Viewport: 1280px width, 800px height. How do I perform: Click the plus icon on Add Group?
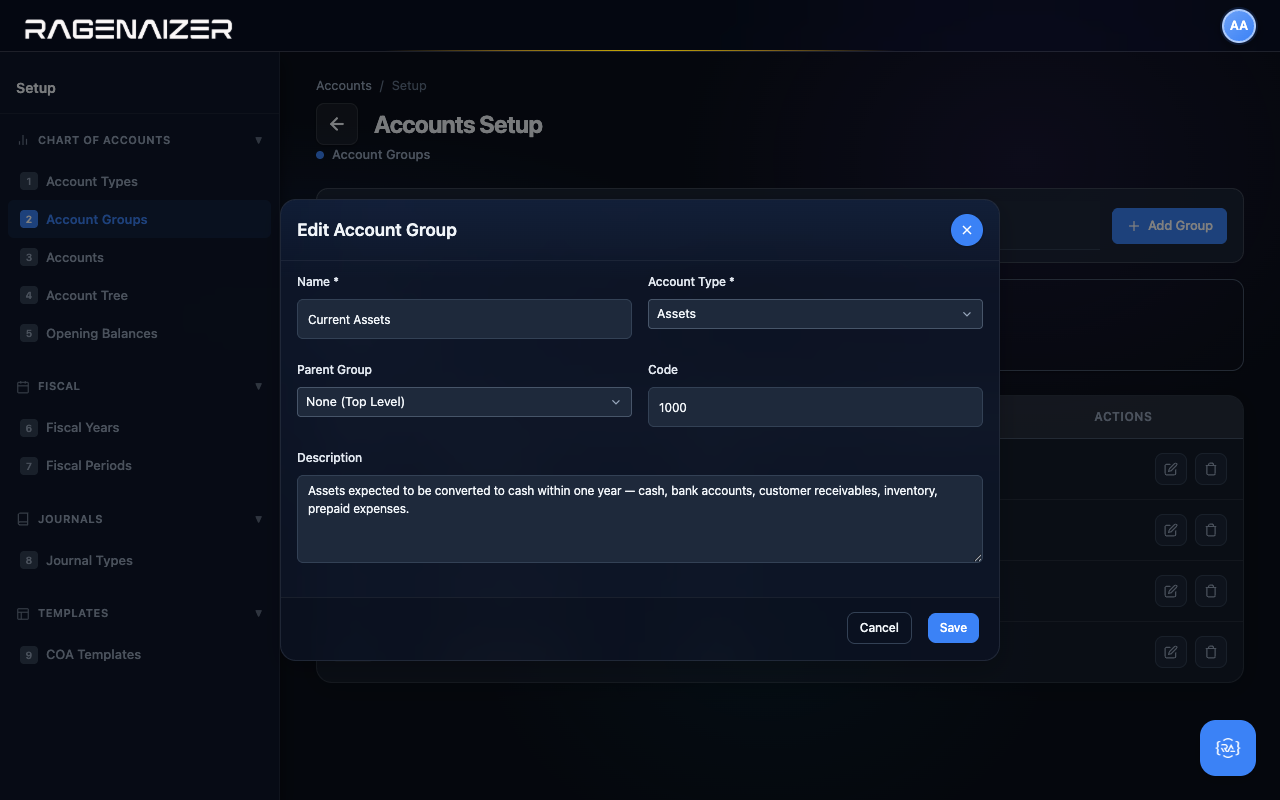pyautogui.click(x=1134, y=226)
